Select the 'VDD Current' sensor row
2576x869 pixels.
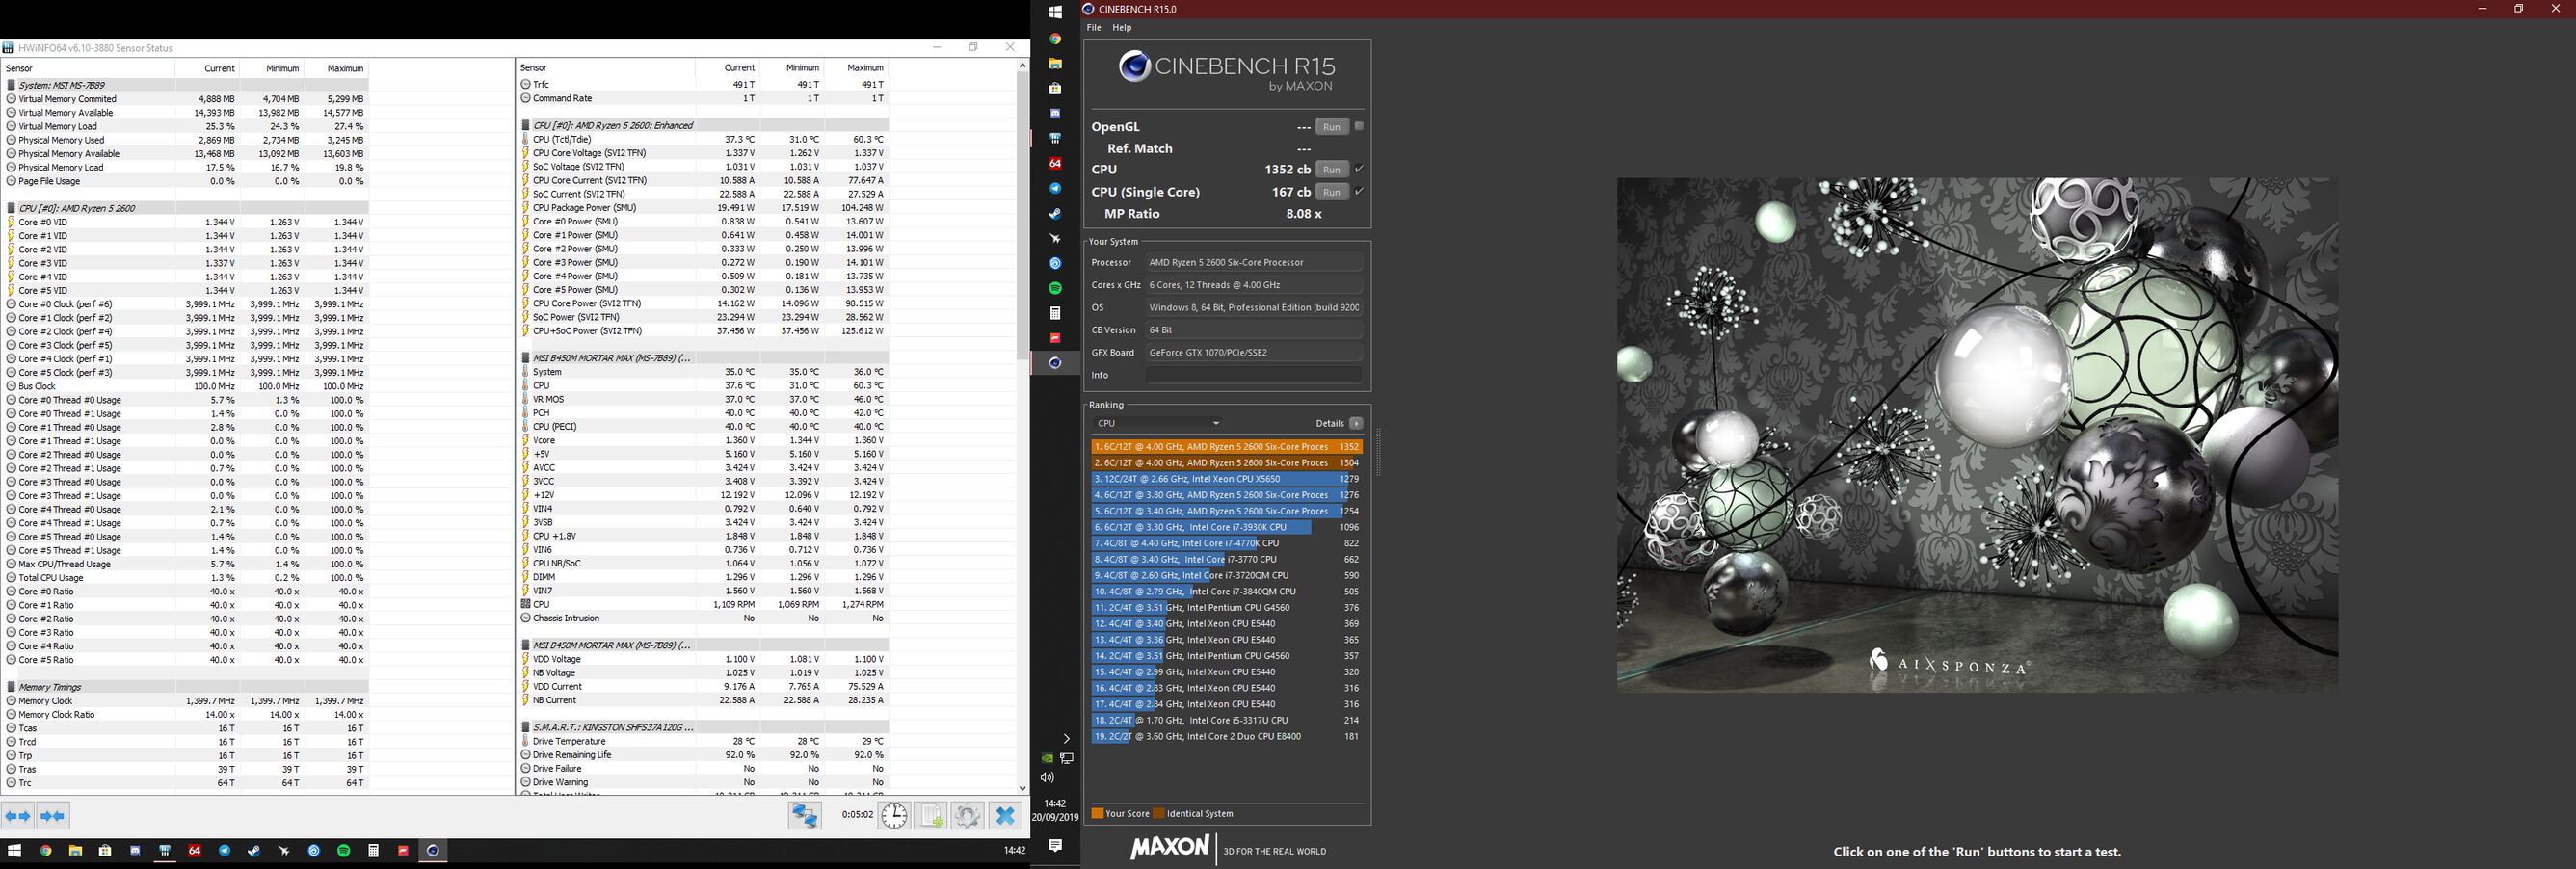point(704,687)
